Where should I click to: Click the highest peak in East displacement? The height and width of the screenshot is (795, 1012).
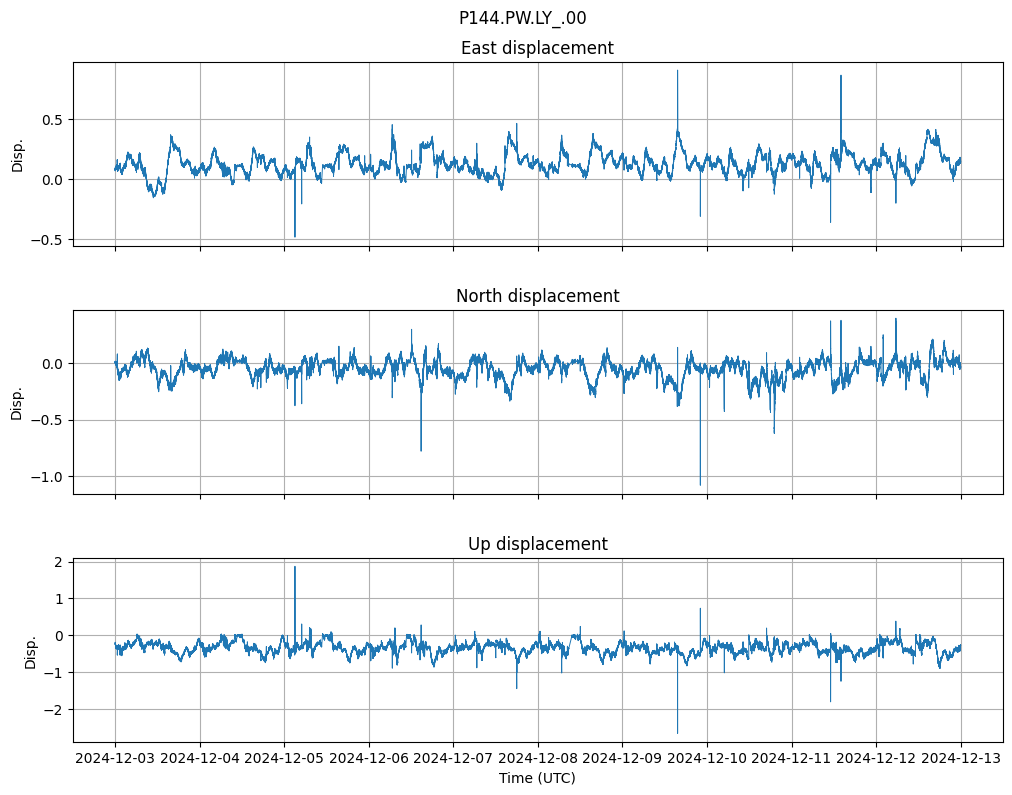click(677, 72)
